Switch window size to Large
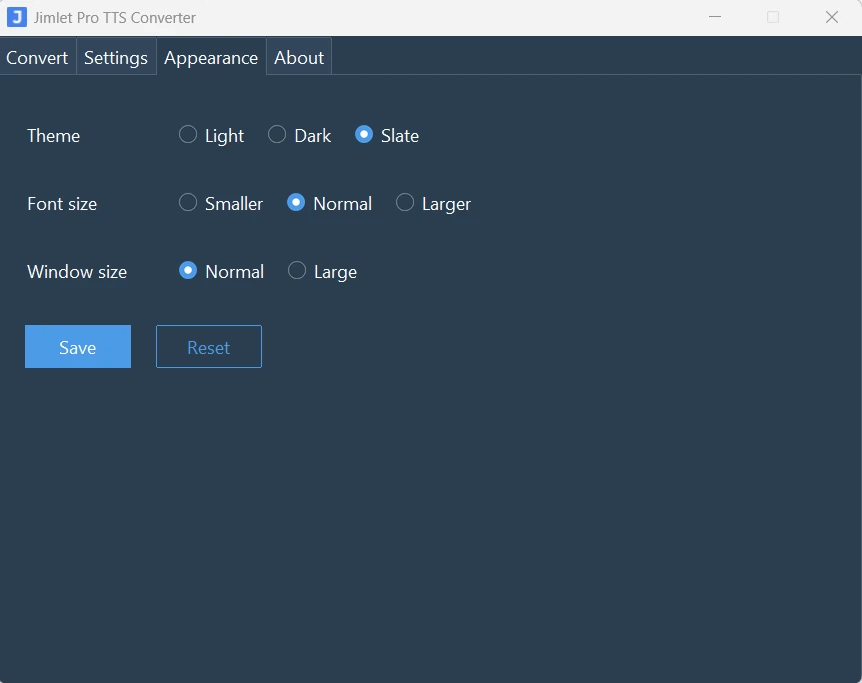 click(x=296, y=270)
